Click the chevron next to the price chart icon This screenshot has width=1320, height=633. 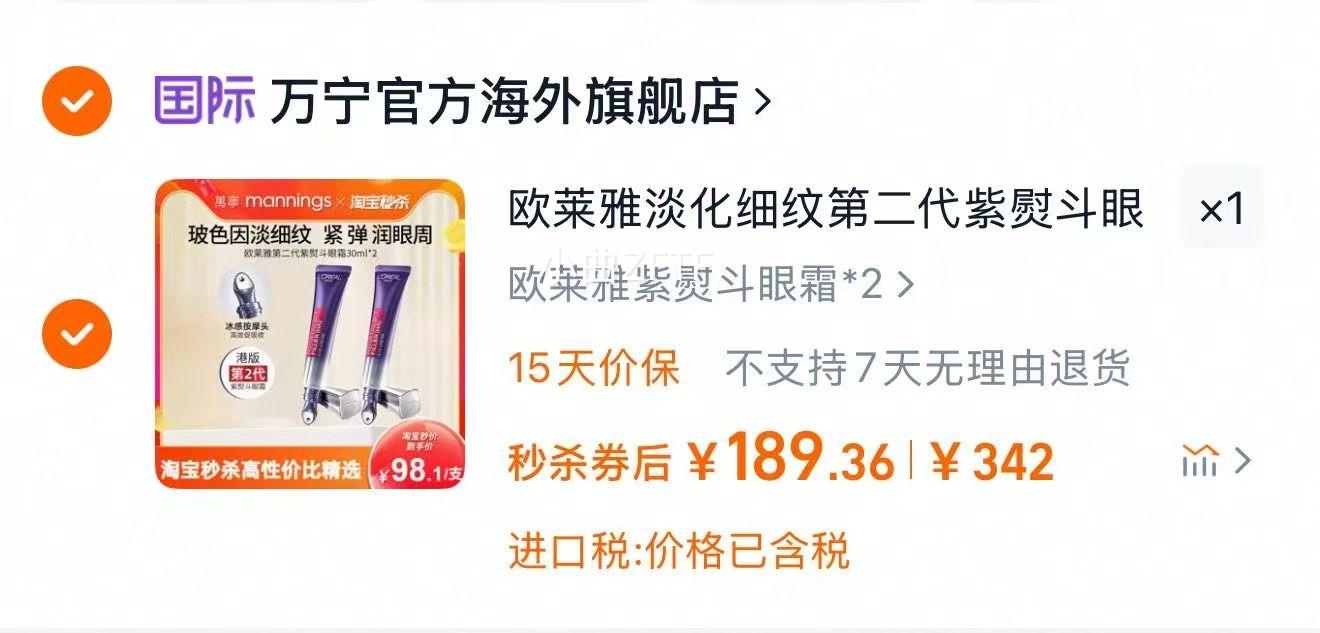[x=1242, y=460]
